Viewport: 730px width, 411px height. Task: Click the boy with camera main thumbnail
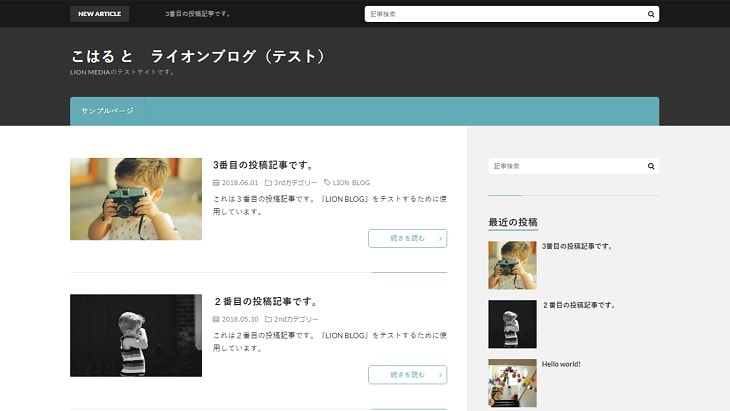pos(136,199)
